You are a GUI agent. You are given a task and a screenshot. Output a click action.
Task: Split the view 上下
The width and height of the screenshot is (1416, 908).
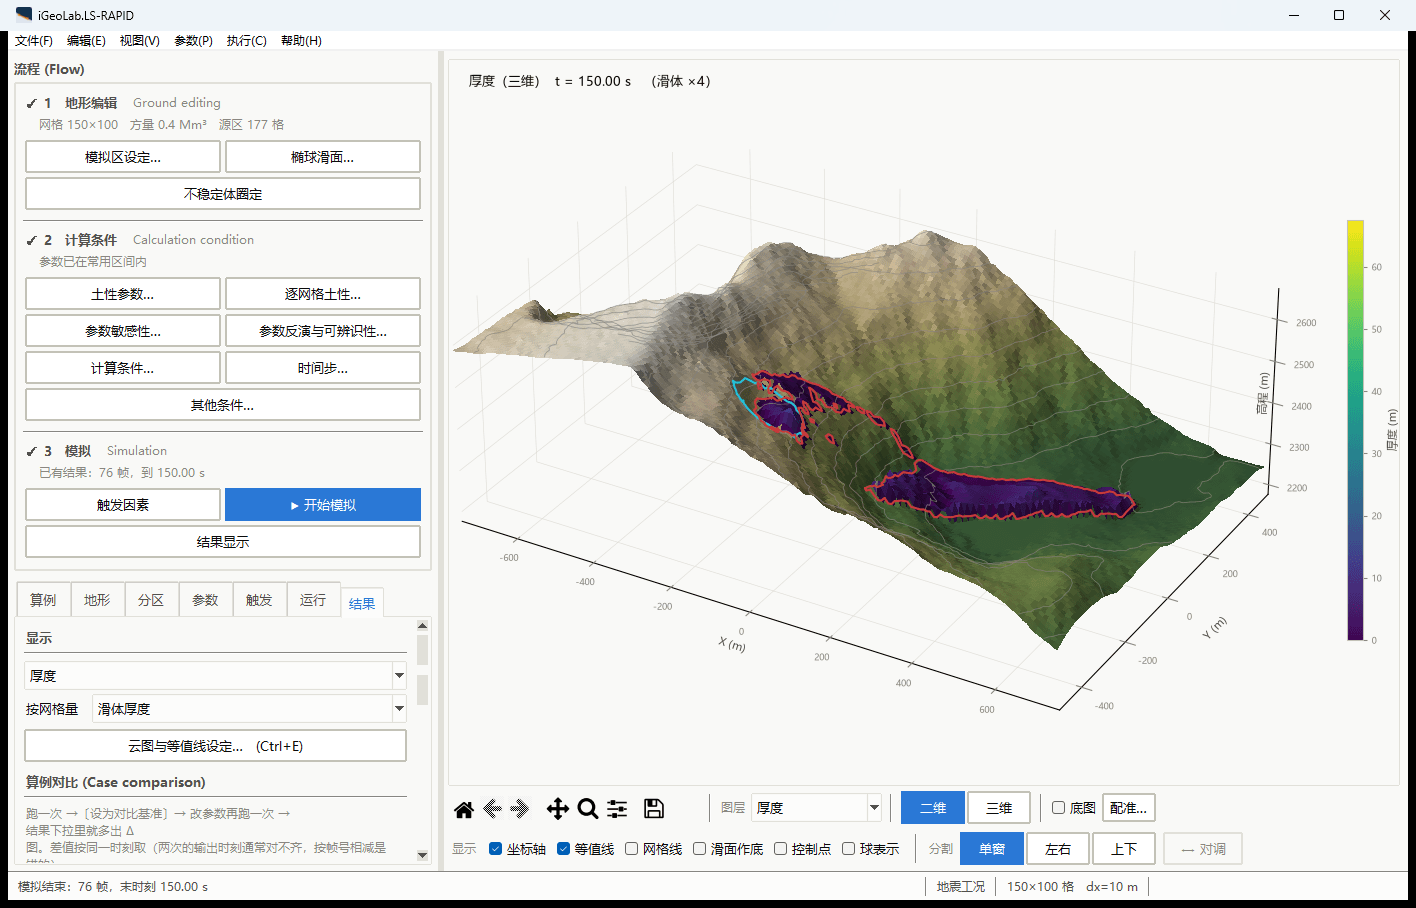1124,849
